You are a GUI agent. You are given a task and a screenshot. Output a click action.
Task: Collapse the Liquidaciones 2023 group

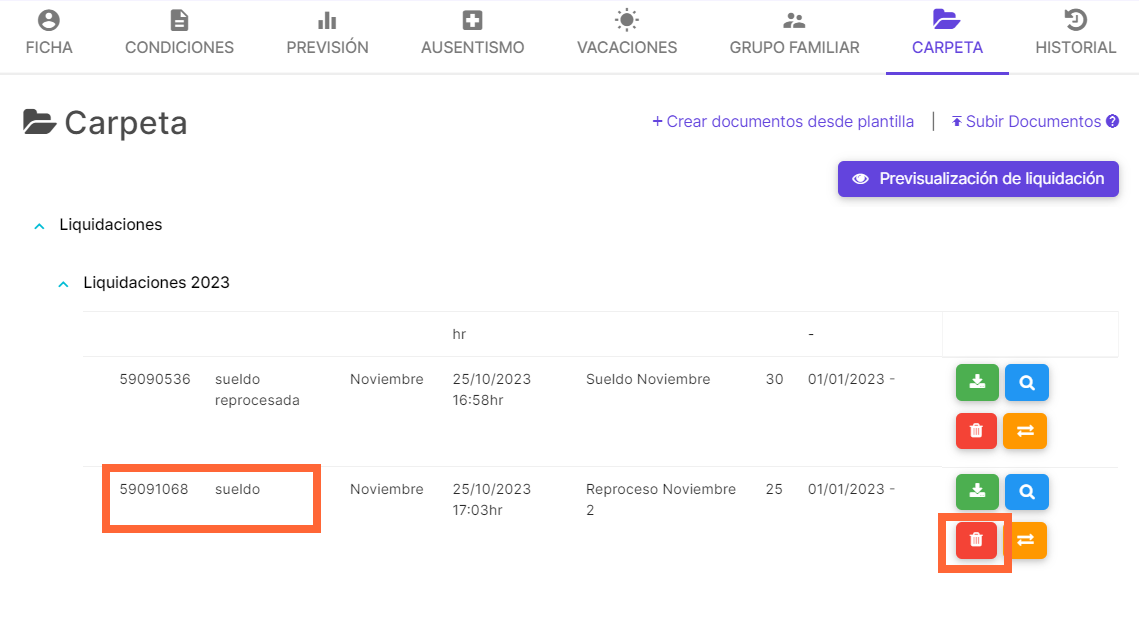point(62,283)
